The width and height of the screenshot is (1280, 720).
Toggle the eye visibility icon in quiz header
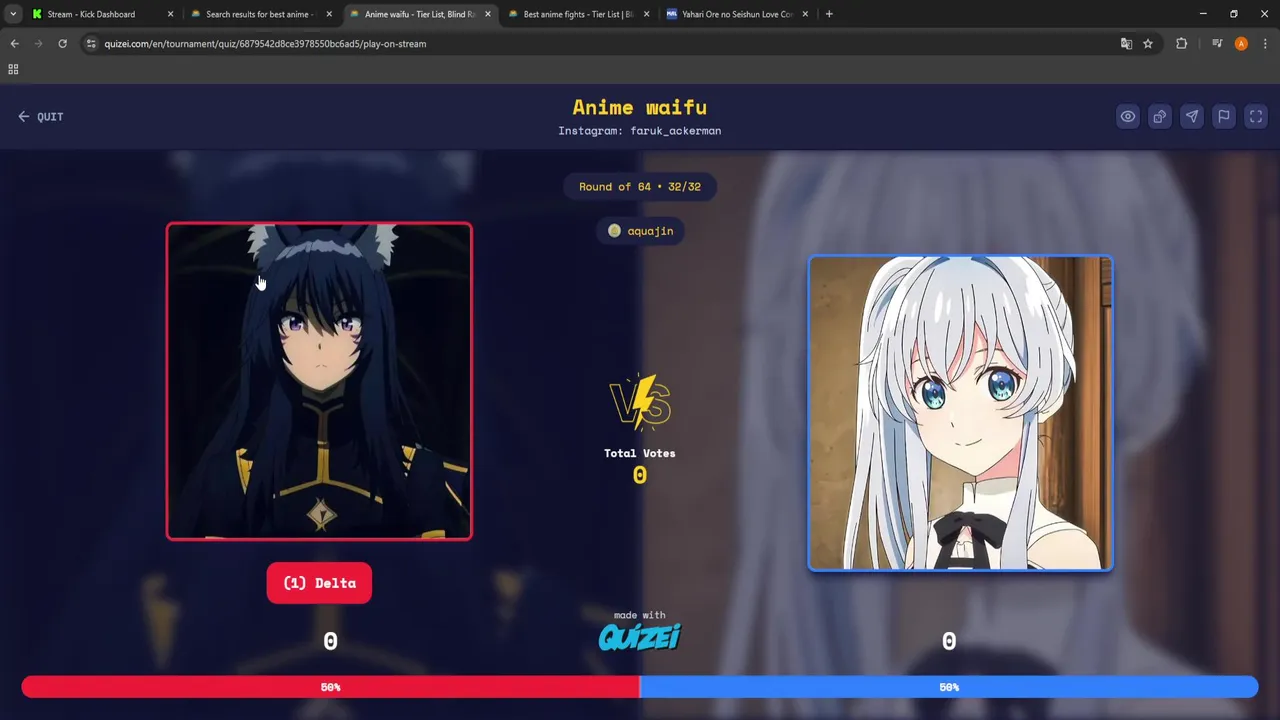(1128, 116)
